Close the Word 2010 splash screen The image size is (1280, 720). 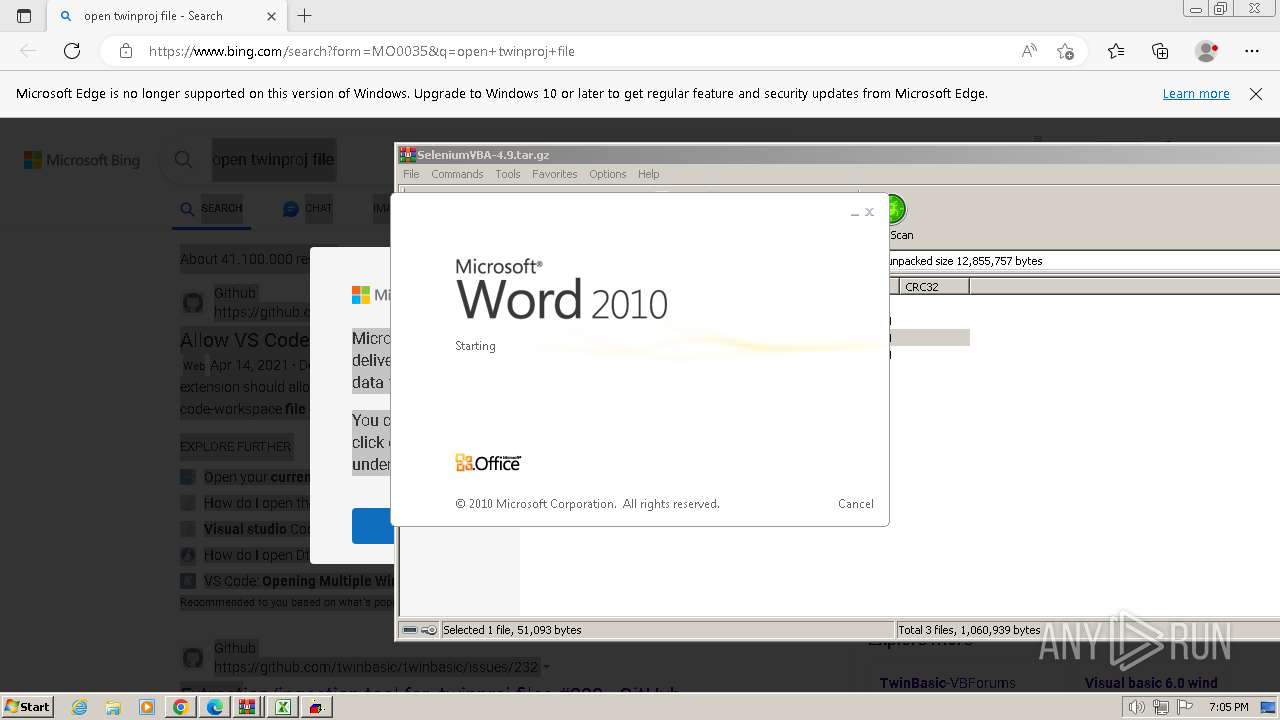pyautogui.click(x=869, y=212)
